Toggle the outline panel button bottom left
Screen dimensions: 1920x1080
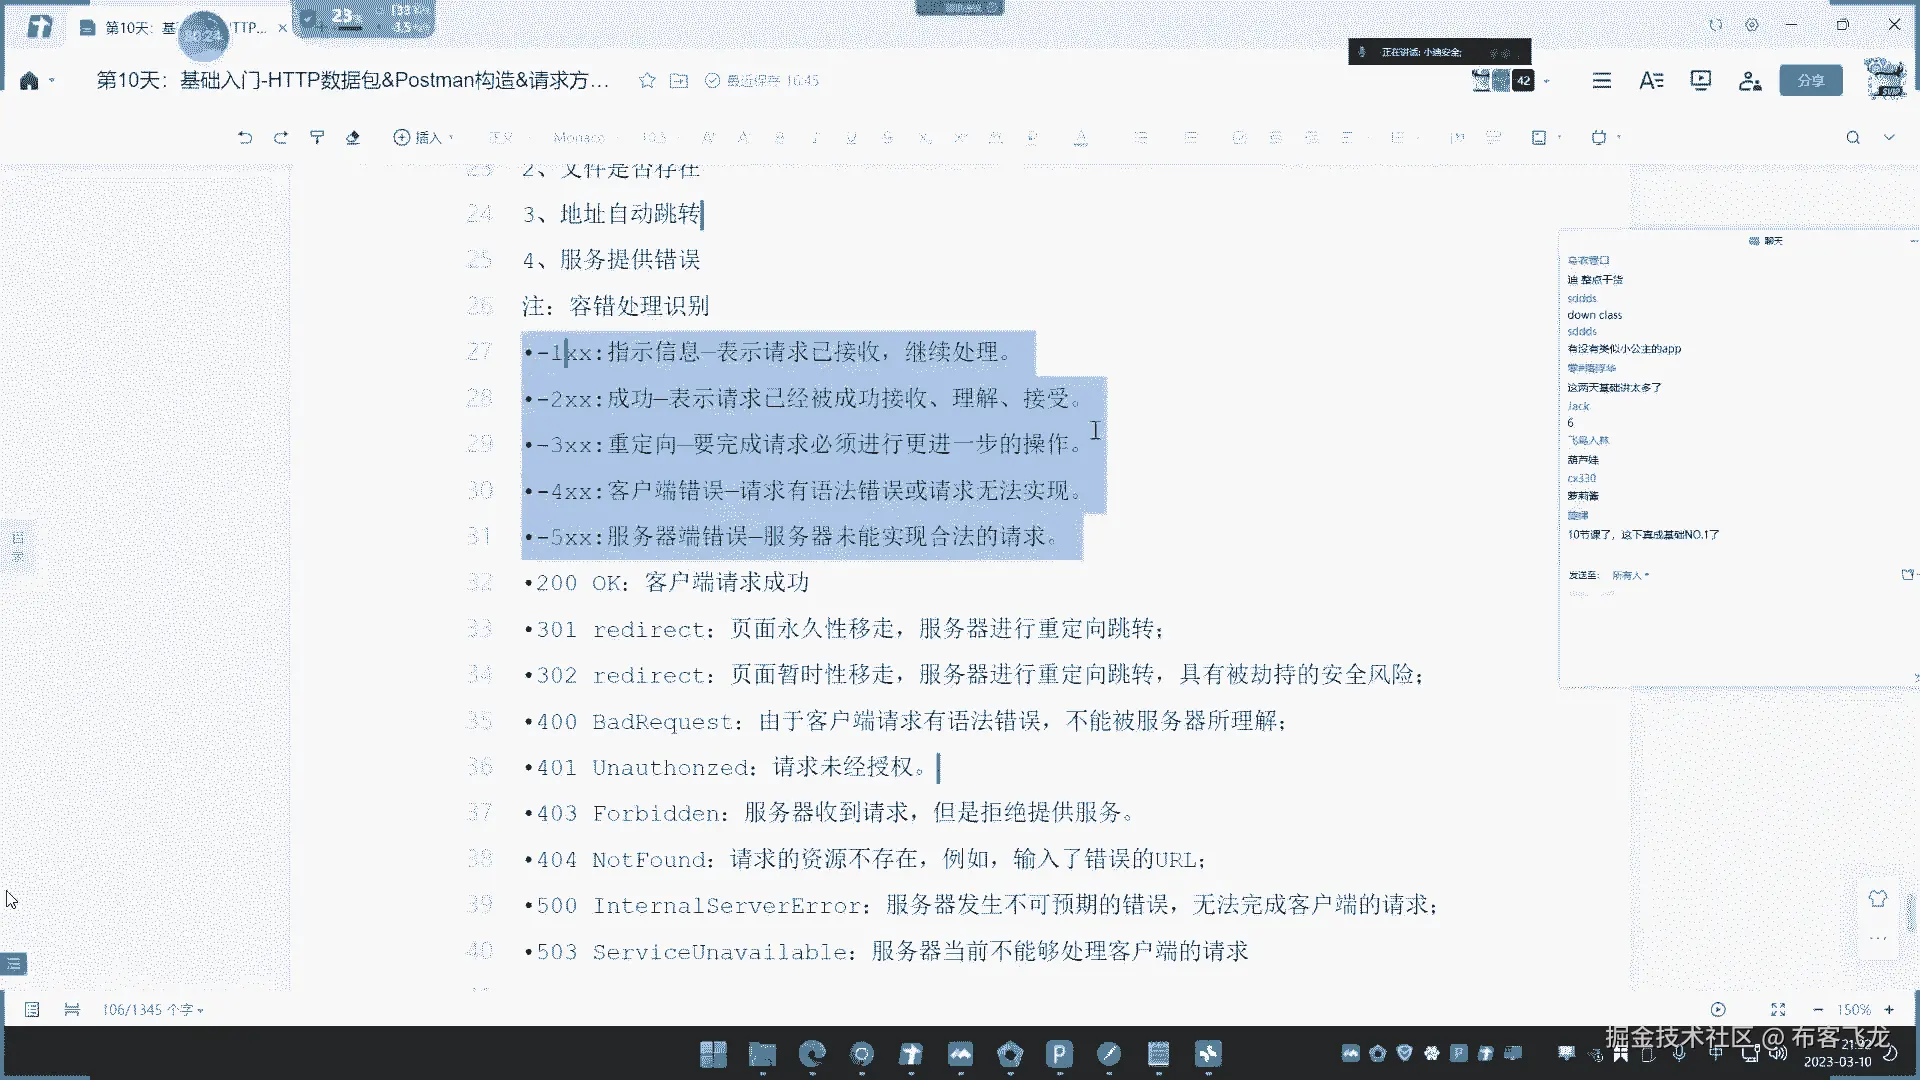14,964
